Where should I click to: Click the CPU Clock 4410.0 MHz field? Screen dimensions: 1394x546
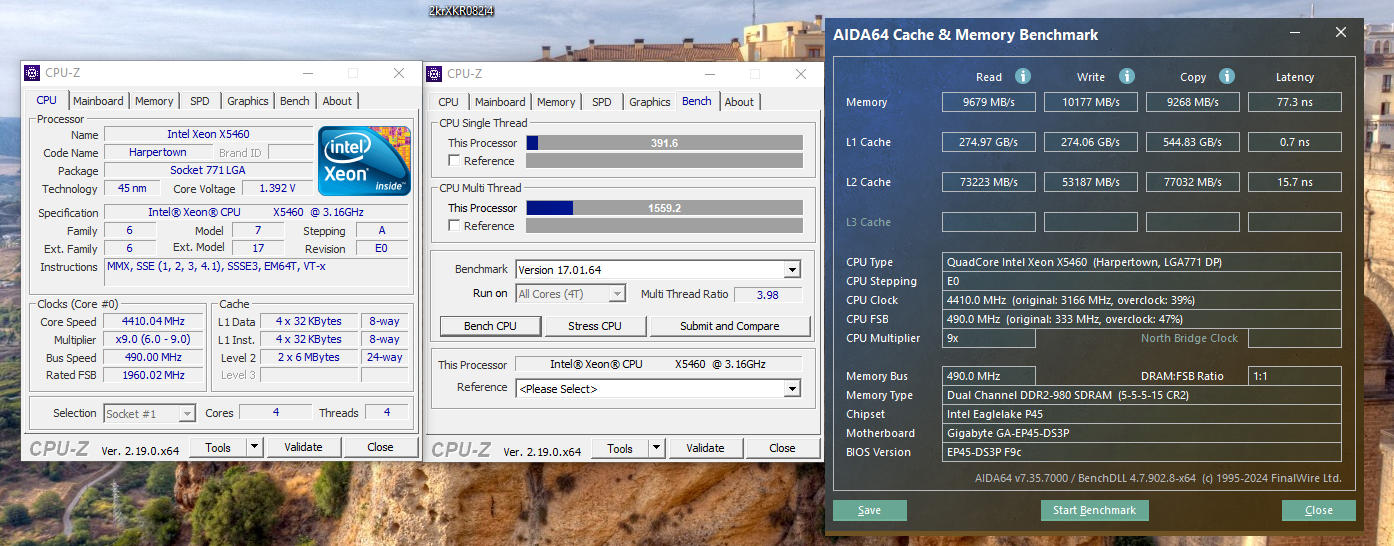pyautogui.click(x=1142, y=300)
